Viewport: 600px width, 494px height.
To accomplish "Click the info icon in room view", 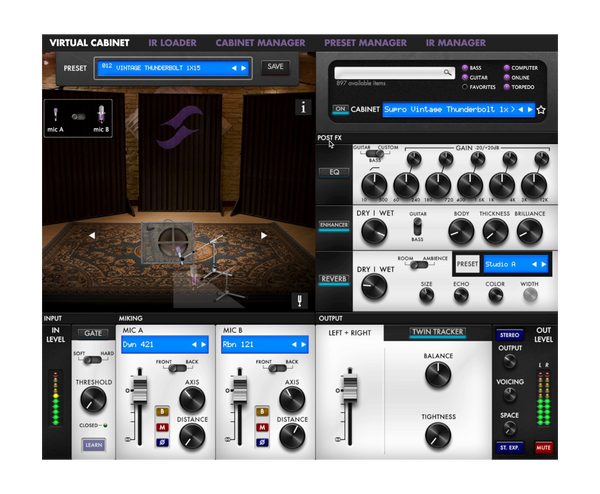I will pyautogui.click(x=303, y=107).
